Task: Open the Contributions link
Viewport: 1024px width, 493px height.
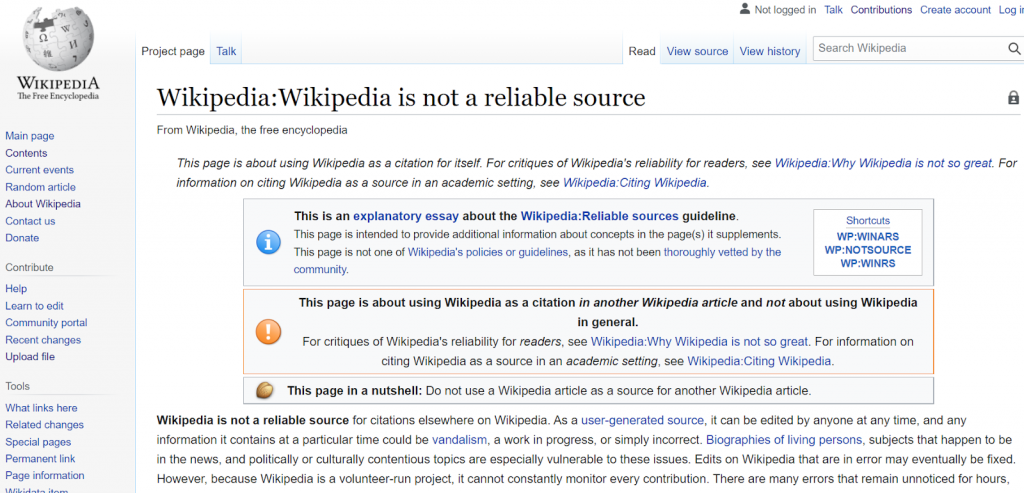Action: click(x=881, y=10)
